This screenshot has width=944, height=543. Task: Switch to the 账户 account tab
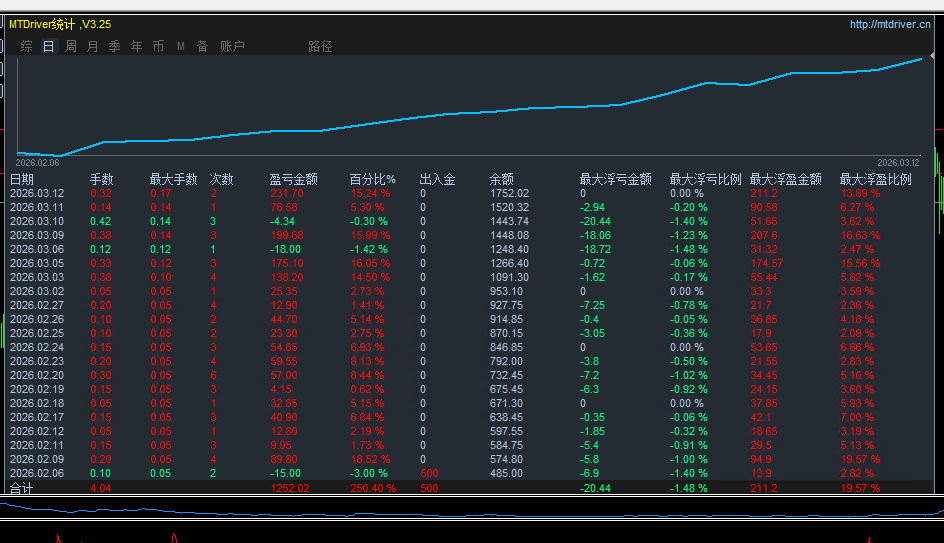(x=232, y=46)
